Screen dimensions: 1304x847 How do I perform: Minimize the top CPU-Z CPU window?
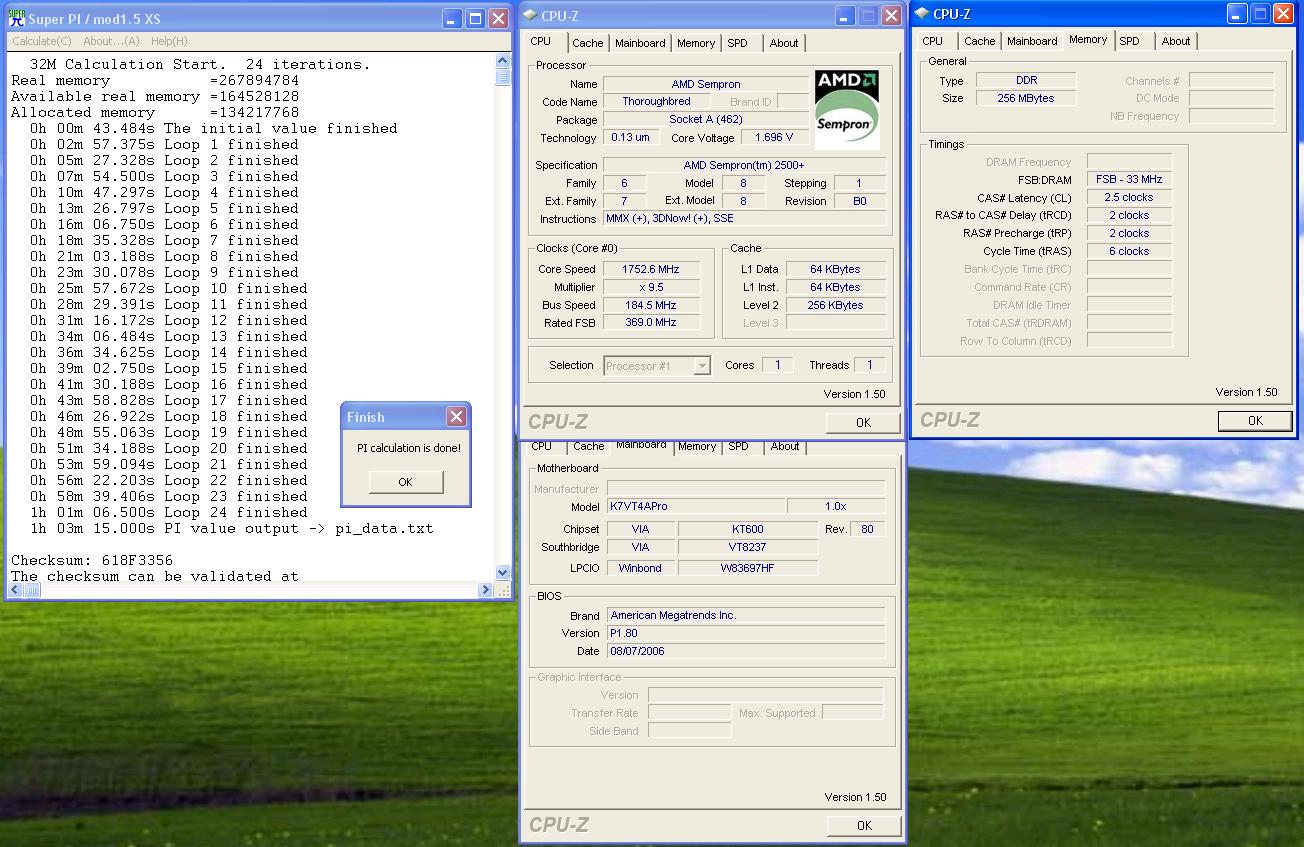tap(845, 16)
